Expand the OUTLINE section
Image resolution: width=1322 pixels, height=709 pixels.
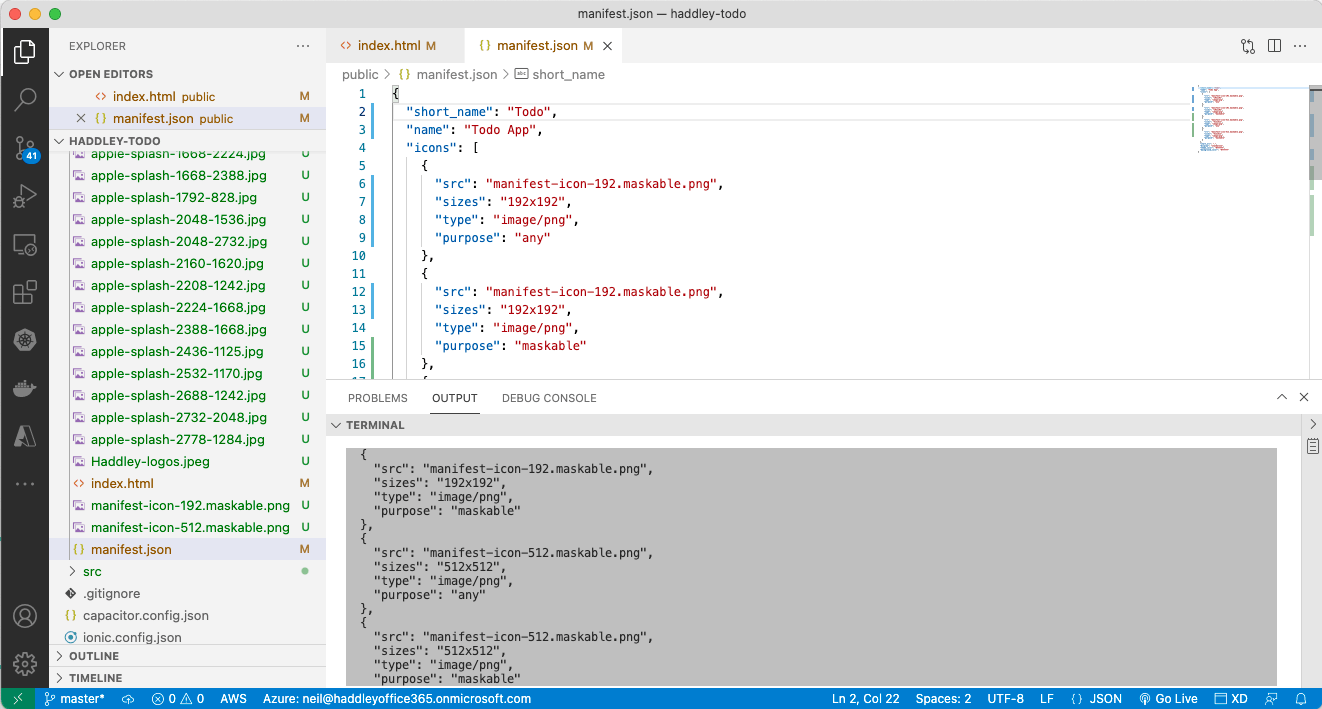(x=93, y=656)
